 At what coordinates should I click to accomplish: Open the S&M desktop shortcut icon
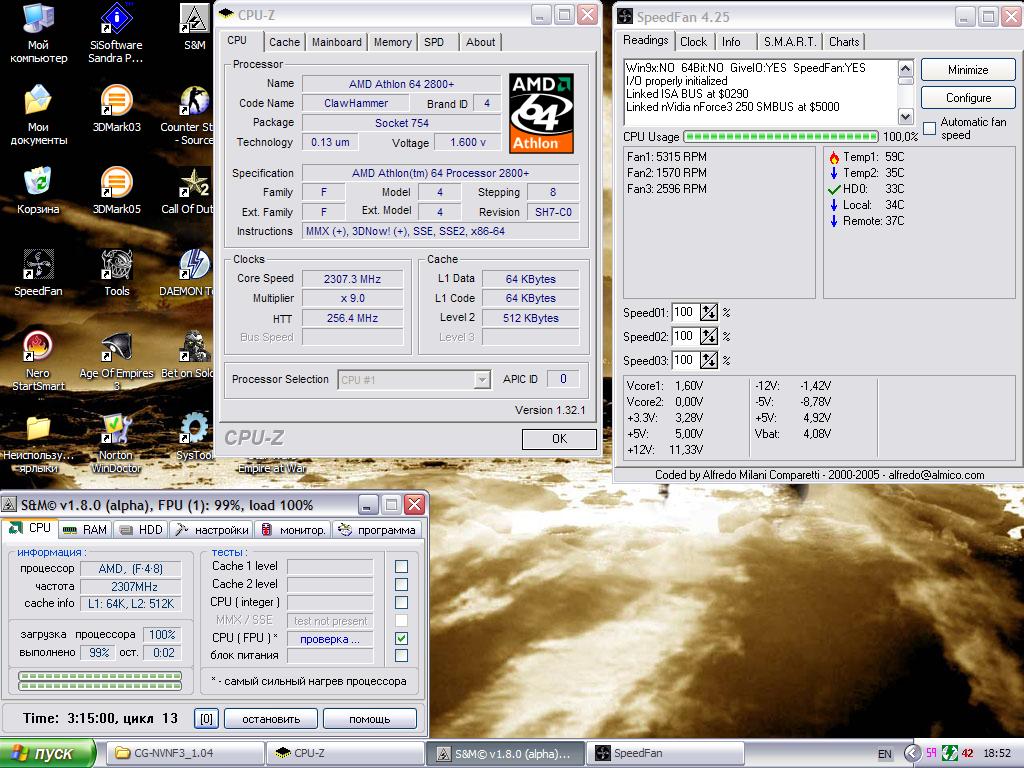click(x=195, y=26)
